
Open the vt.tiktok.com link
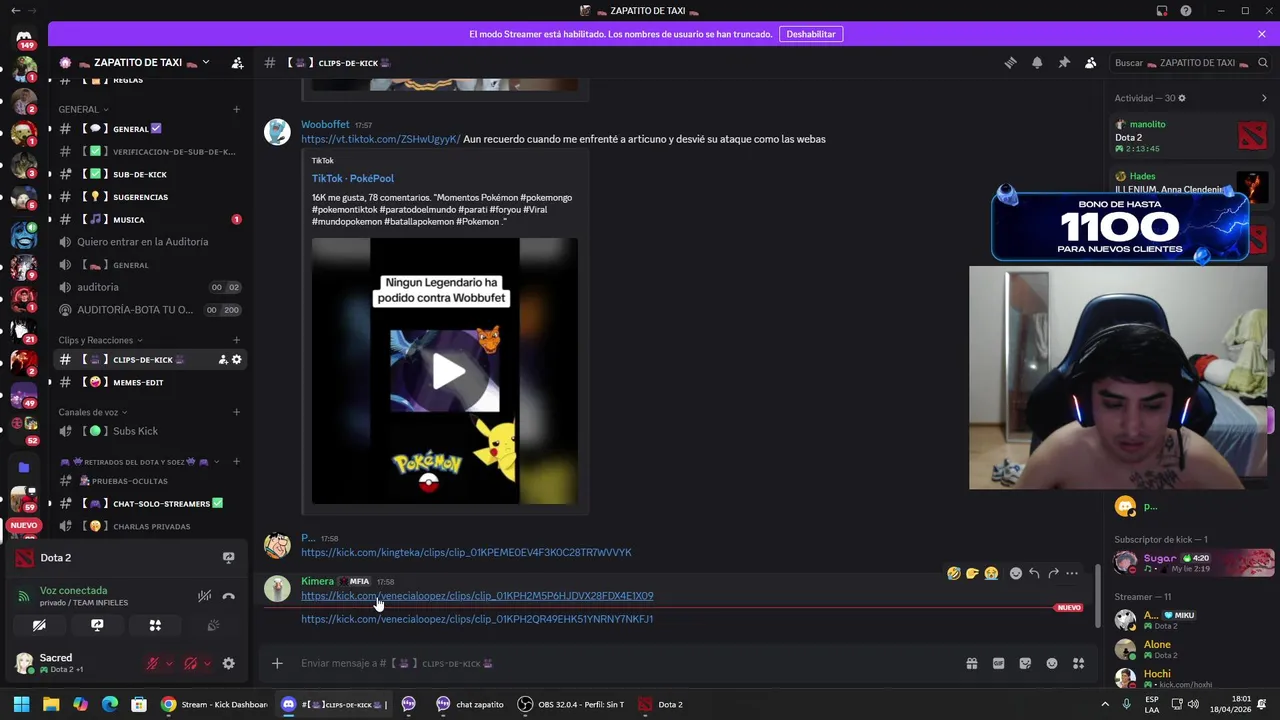click(x=381, y=139)
